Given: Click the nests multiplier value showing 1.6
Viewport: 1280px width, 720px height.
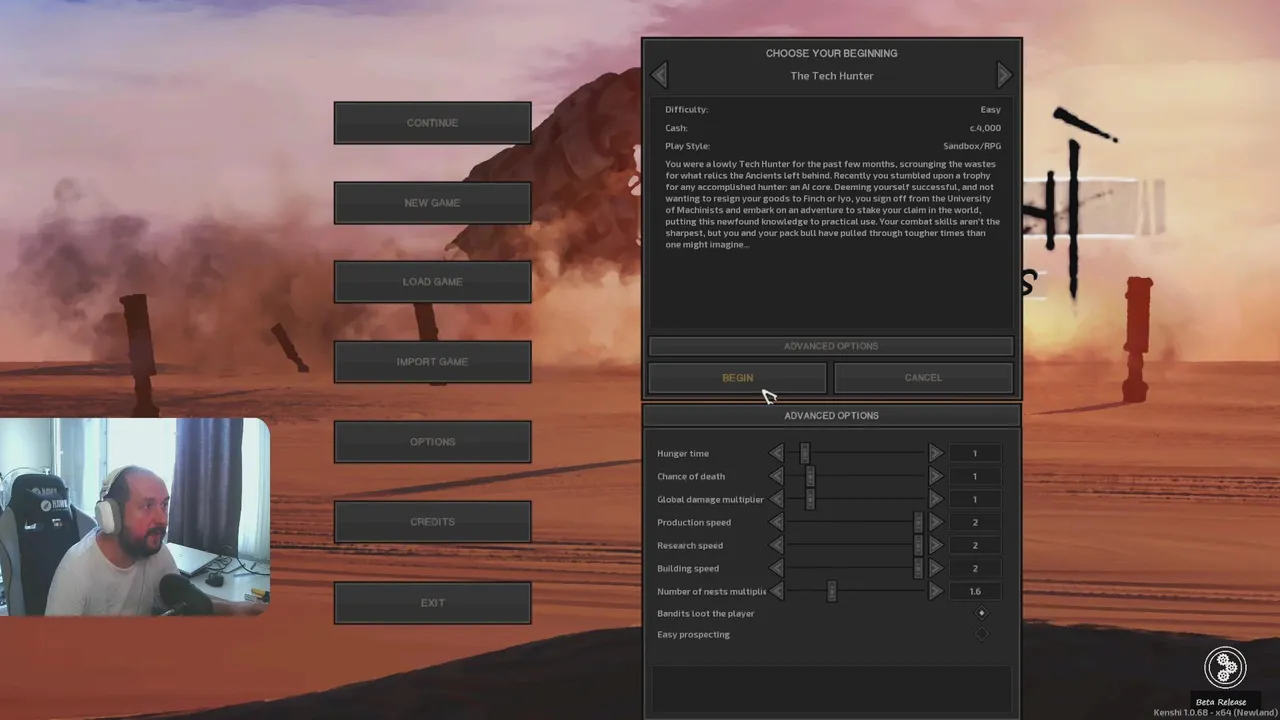Looking at the screenshot, I should [975, 591].
